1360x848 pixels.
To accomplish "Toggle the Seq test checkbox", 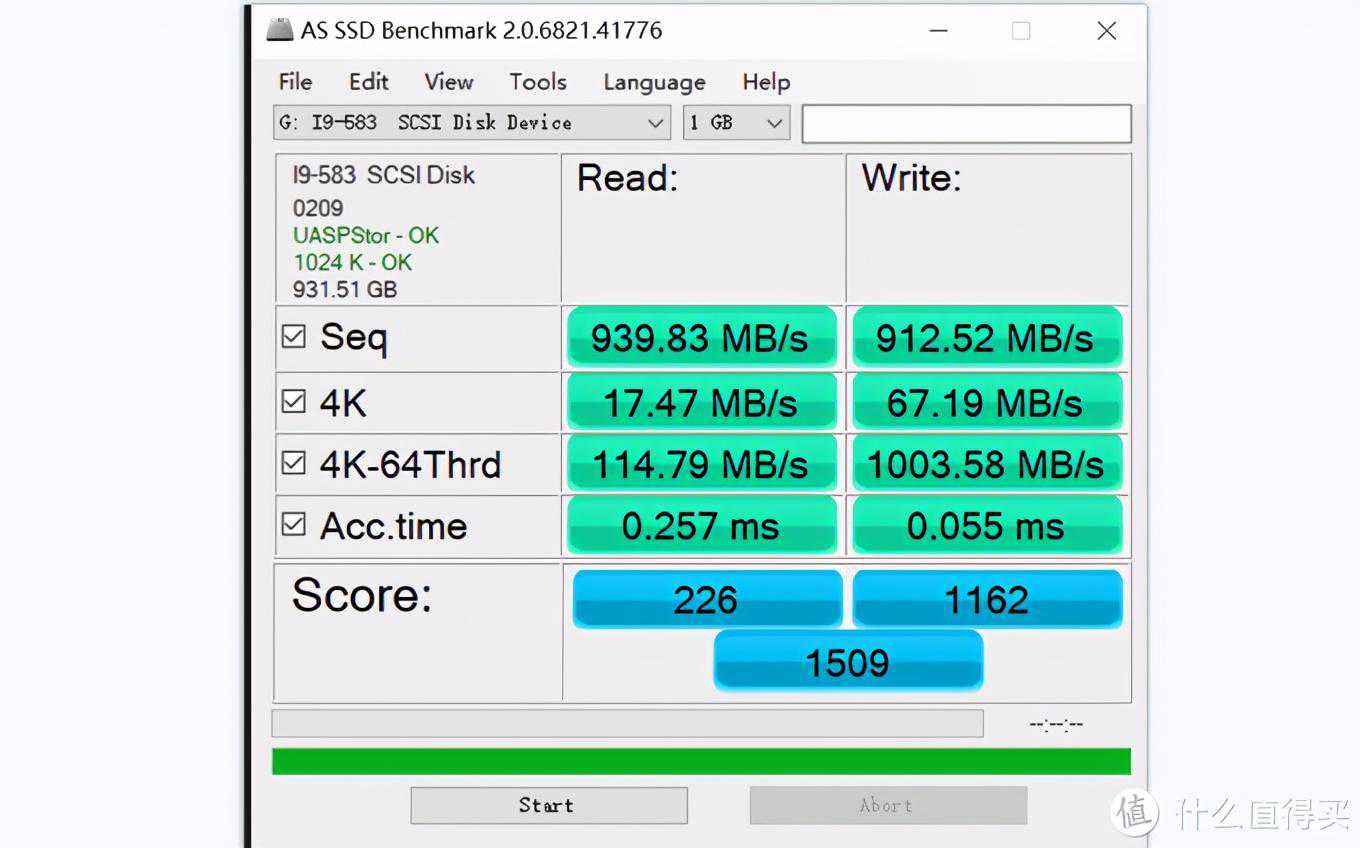I will pos(294,337).
